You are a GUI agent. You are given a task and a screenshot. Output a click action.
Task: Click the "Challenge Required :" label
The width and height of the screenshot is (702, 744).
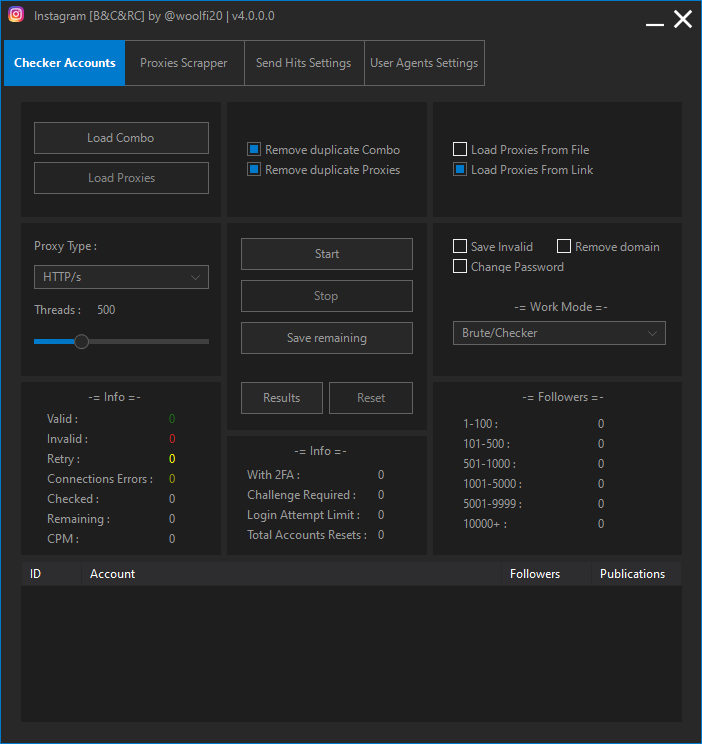pyautogui.click(x=301, y=495)
